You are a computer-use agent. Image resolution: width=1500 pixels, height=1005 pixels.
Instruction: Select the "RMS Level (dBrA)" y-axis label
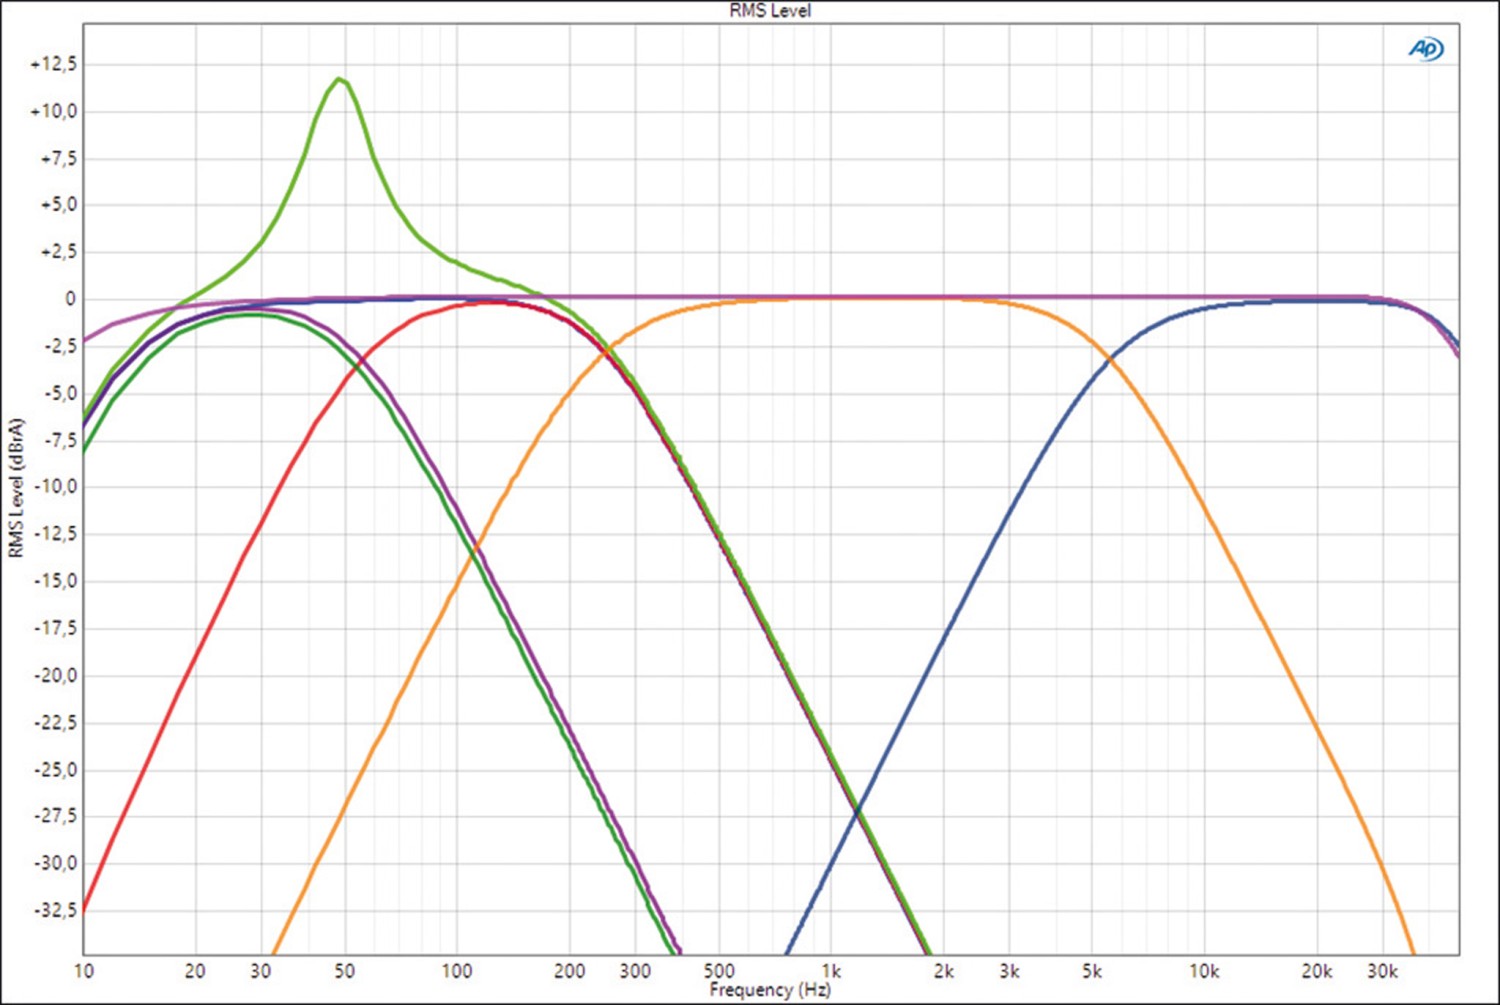(x=16, y=488)
